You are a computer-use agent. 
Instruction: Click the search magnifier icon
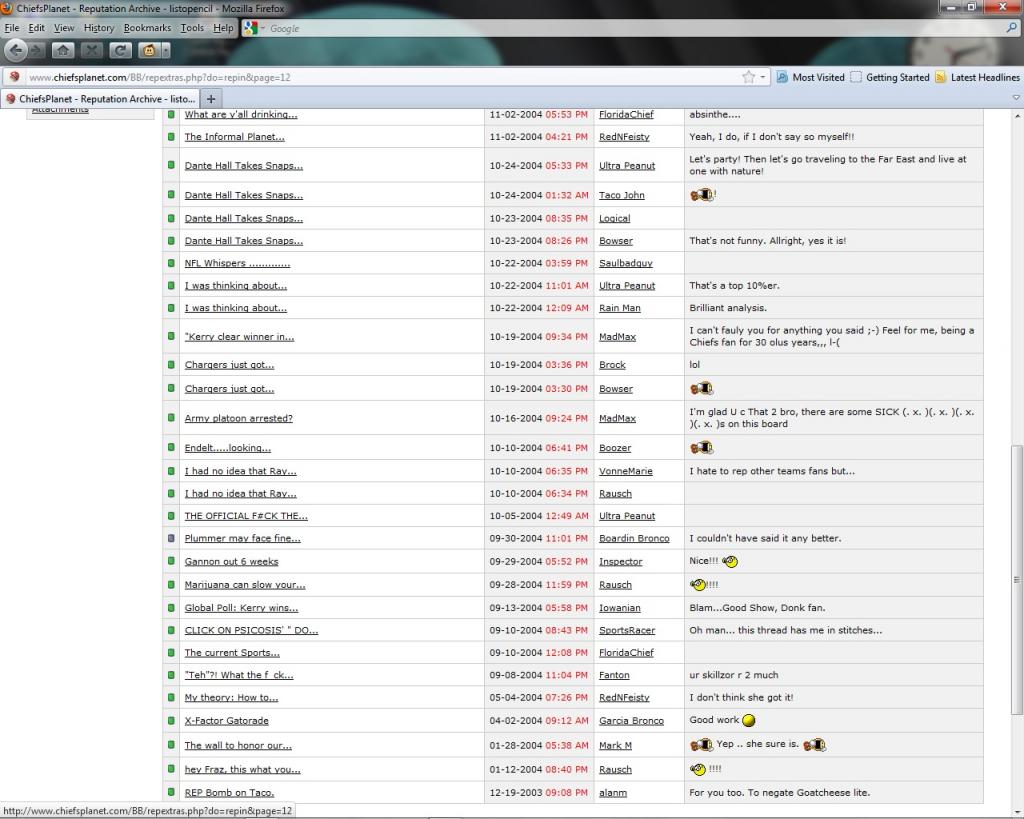(x=1012, y=28)
